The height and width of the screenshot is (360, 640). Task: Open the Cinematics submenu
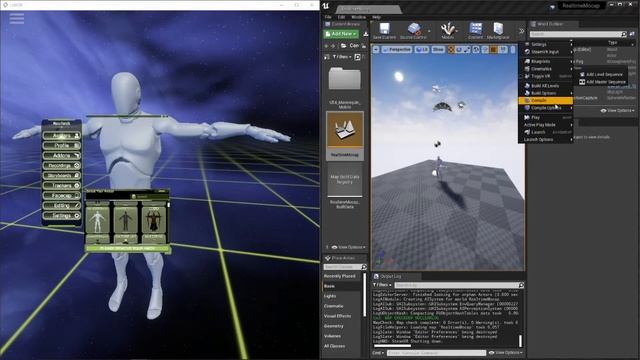coord(545,69)
